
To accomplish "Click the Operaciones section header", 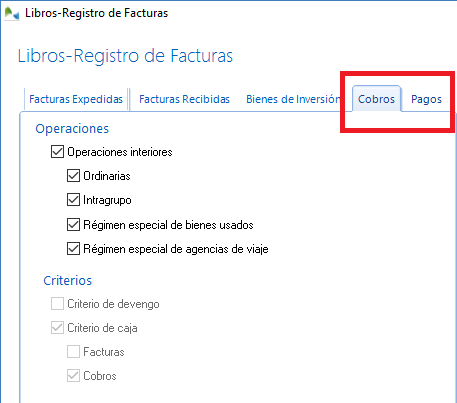I will click(x=72, y=129).
